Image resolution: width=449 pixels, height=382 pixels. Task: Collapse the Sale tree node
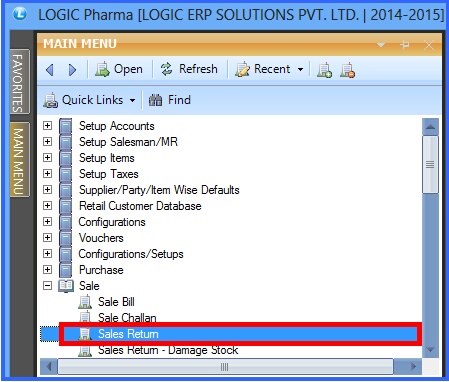pos(48,286)
